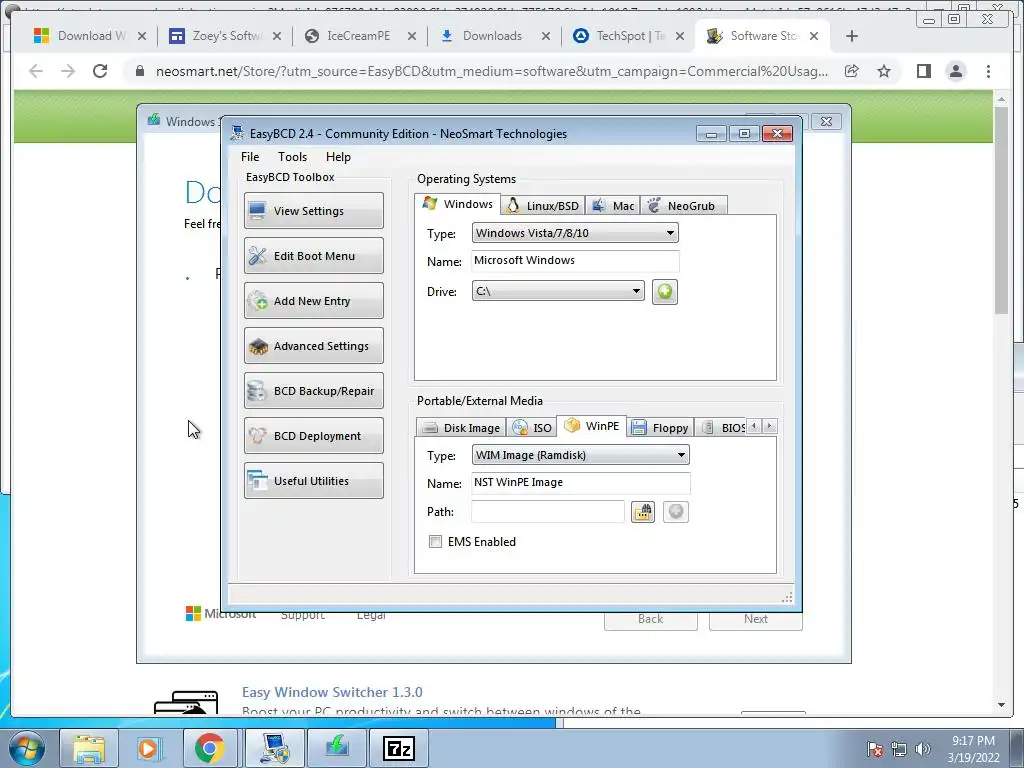Click the Action Center flag tray icon
The width and height of the screenshot is (1024, 768).
[874, 748]
